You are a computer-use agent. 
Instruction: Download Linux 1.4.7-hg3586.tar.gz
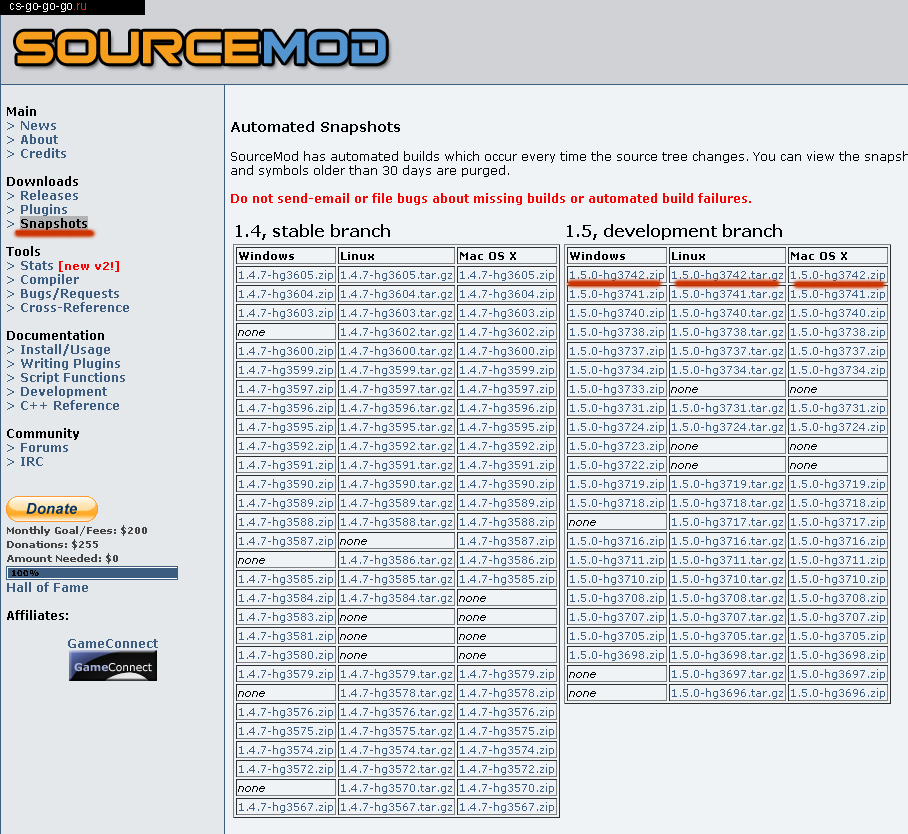click(x=397, y=560)
